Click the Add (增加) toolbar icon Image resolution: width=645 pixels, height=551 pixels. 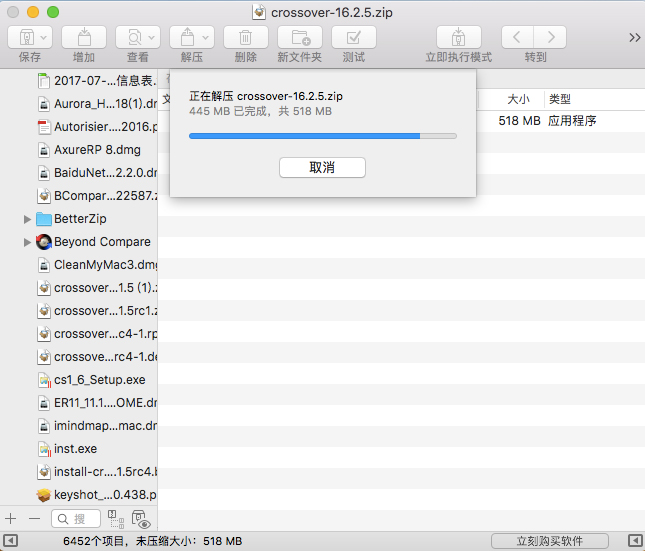tap(84, 38)
